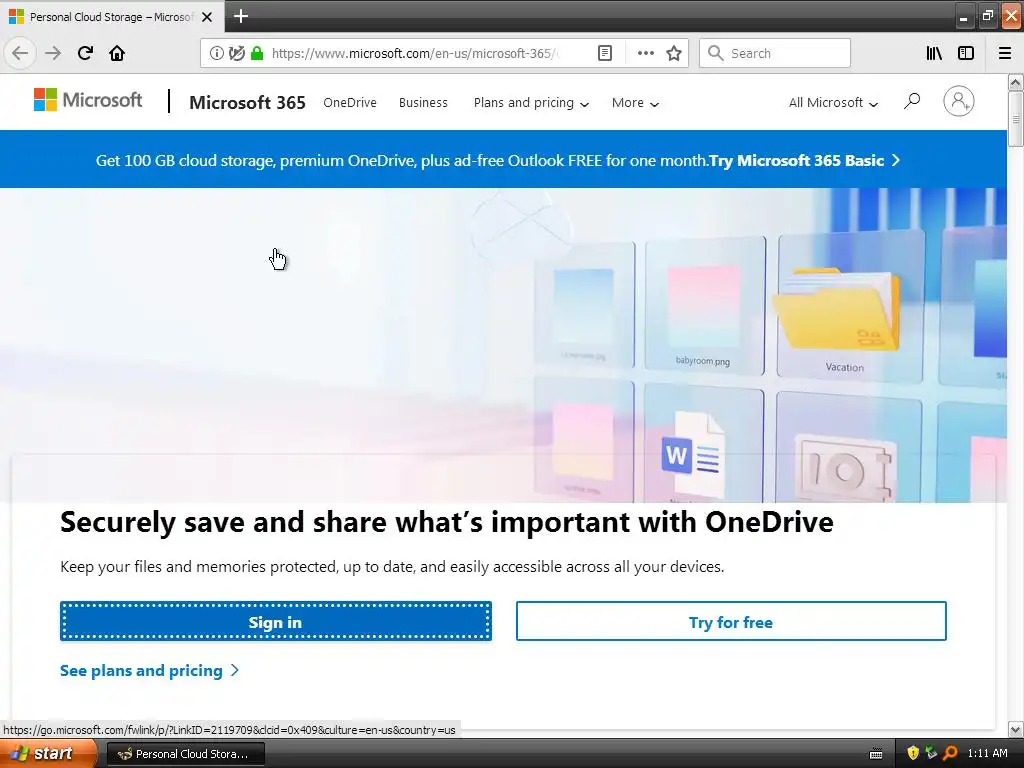
Task: Expand the More navigation dropdown
Action: coord(635,103)
